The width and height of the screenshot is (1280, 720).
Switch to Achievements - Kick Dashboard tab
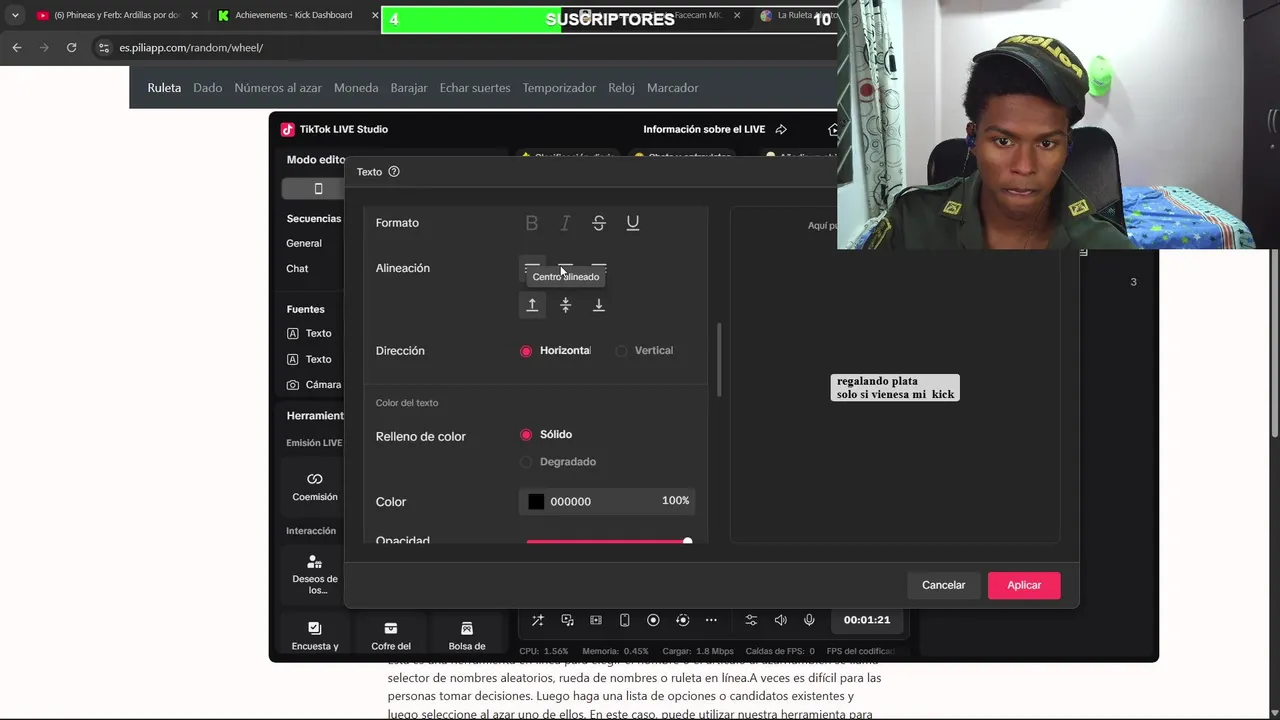285,15
